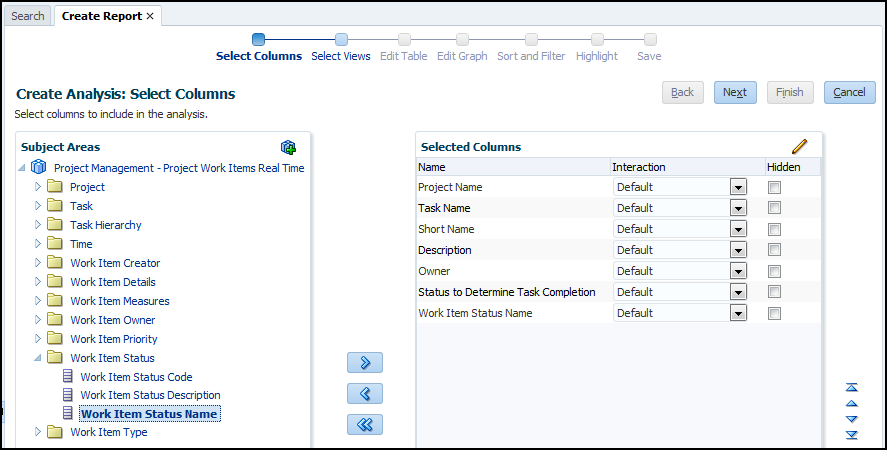Image resolution: width=887 pixels, height=450 pixels.
Task: Click the Next button
Action: click(735, 92)
